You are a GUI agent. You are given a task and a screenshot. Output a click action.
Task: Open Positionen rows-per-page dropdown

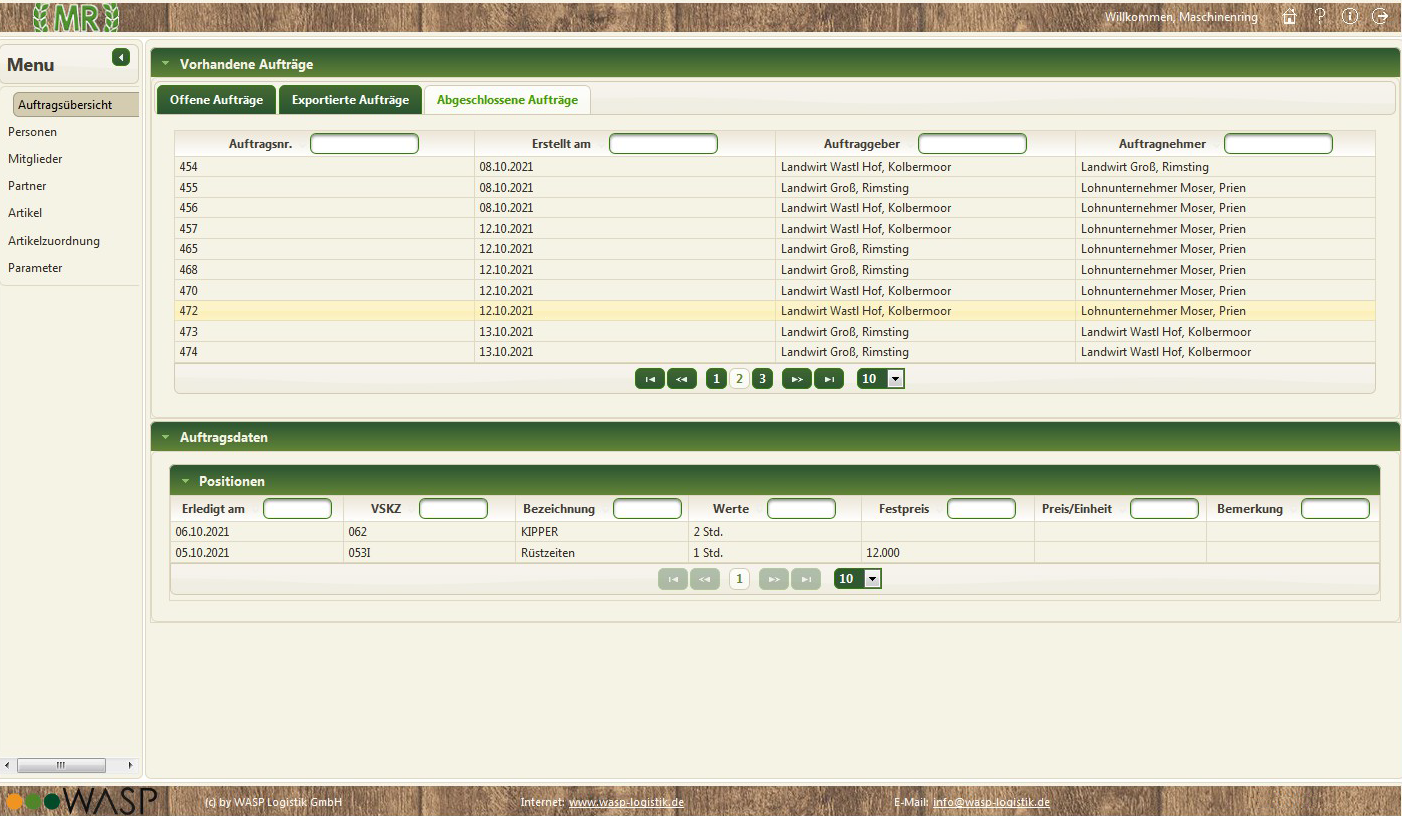coord(872,579)
